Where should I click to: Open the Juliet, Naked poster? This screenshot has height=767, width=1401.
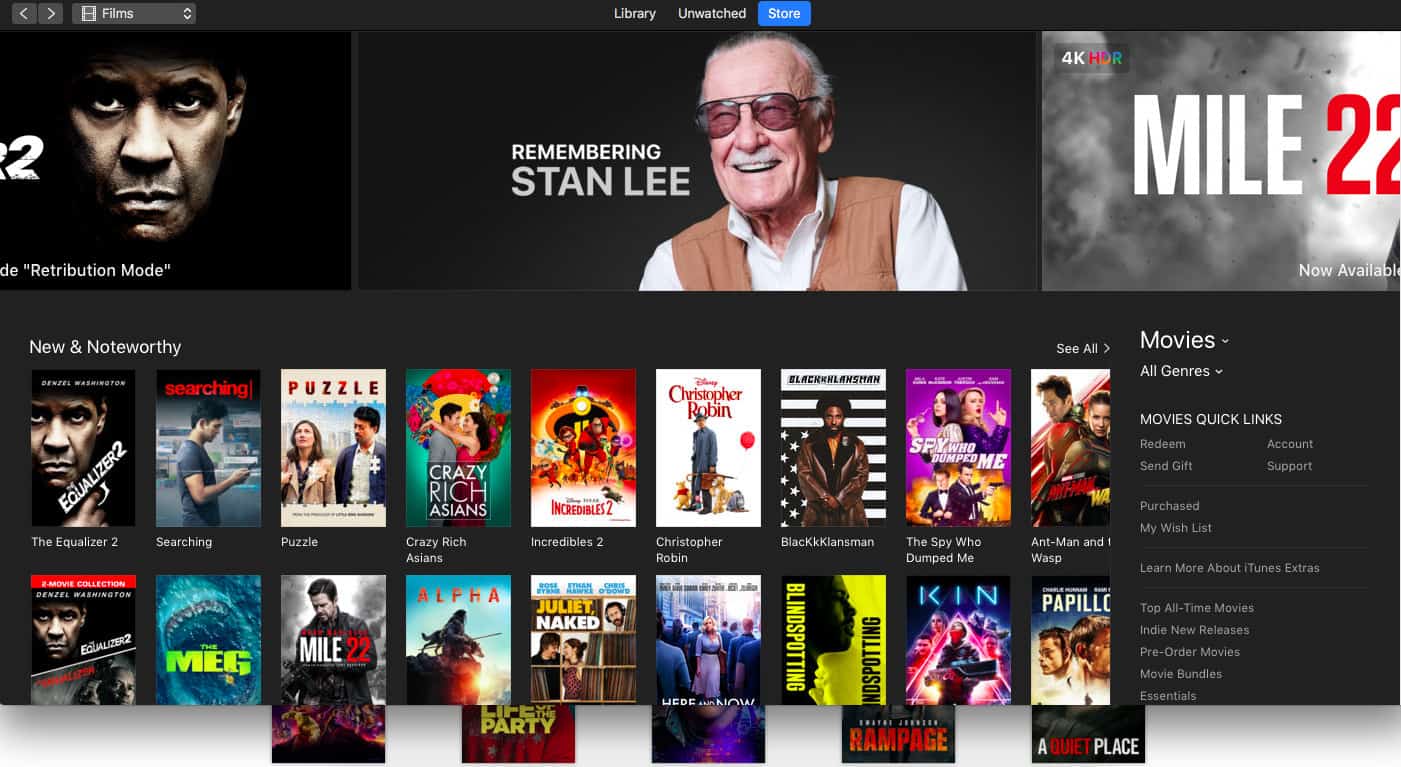pos(583,640)
